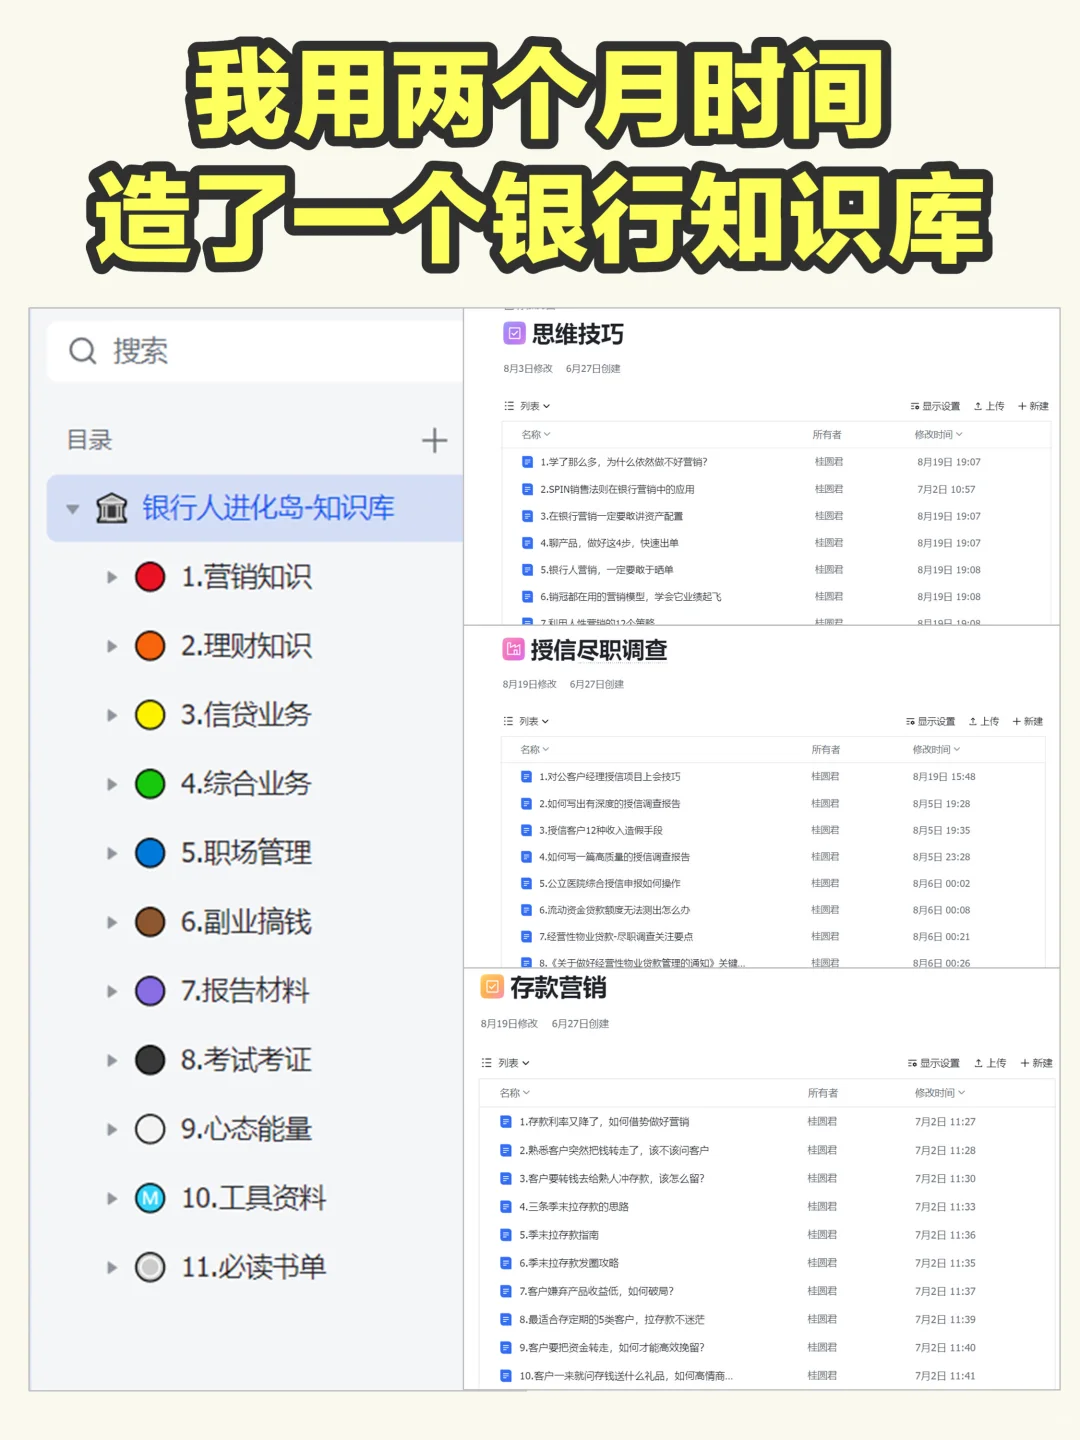Select 9.心态能量 in the directory tree

(246, 1129)
